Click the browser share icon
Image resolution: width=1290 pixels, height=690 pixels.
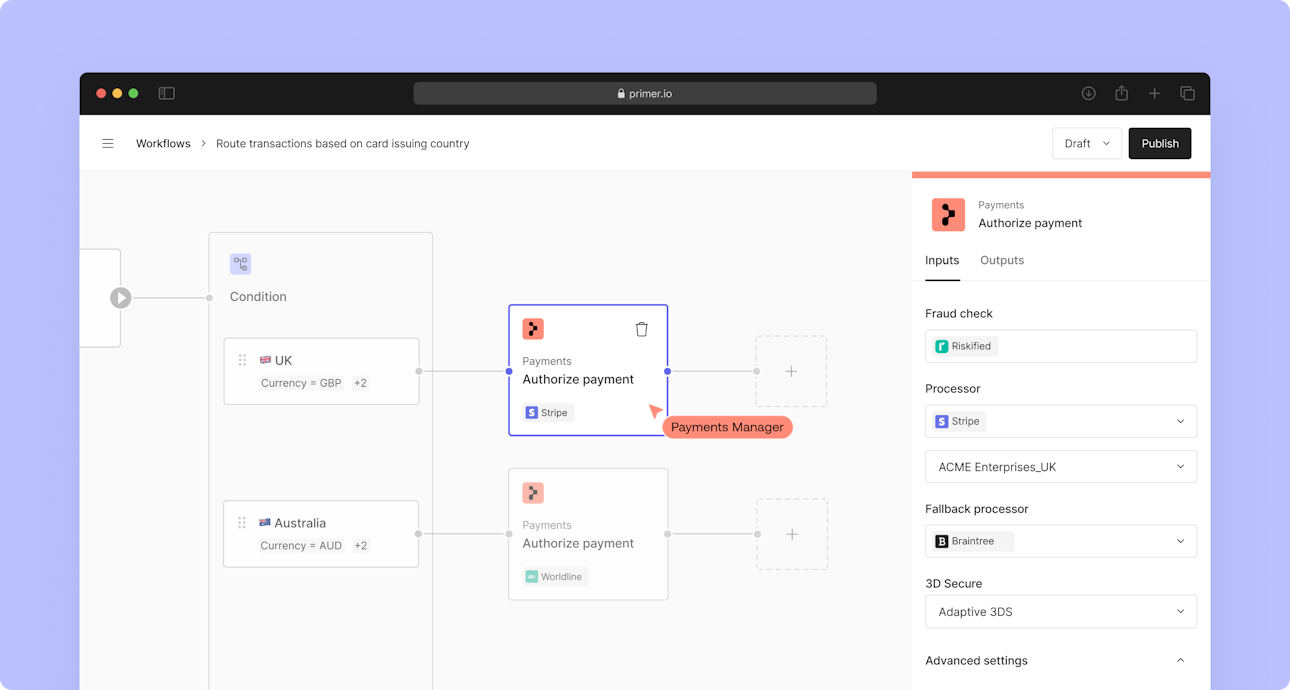pos(1122,93)
